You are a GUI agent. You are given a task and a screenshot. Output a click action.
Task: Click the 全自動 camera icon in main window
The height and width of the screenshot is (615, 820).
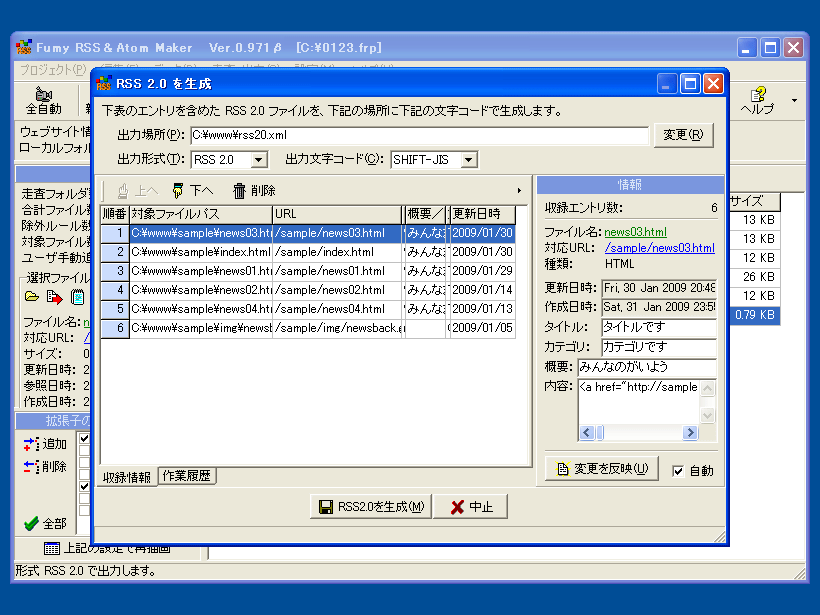pyautogui.click(x=43, y=94)
